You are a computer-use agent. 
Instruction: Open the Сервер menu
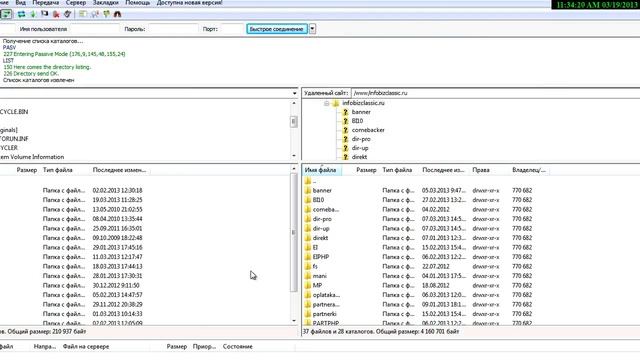[x=76, y=2]
